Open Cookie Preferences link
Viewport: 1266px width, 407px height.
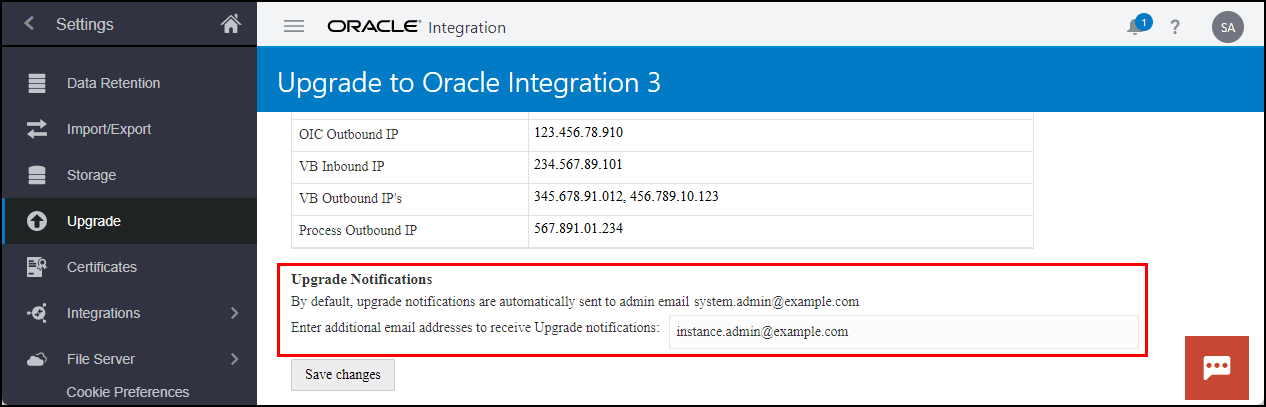tap(128, 392)
